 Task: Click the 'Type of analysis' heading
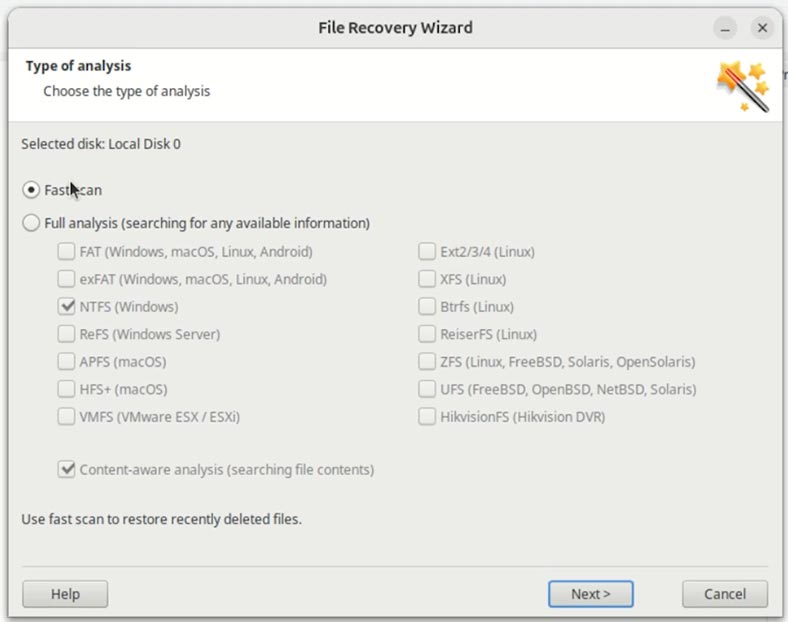pos(78,66)
